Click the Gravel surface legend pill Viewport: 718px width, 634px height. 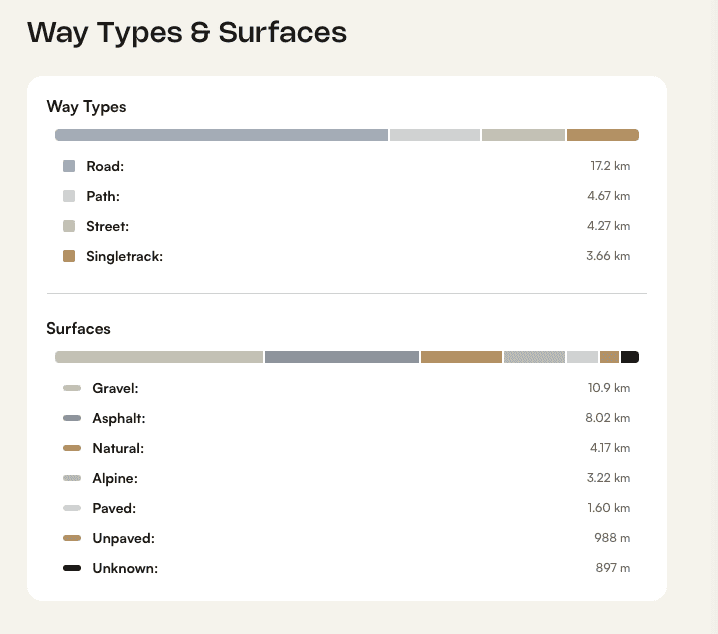[72, 388]
